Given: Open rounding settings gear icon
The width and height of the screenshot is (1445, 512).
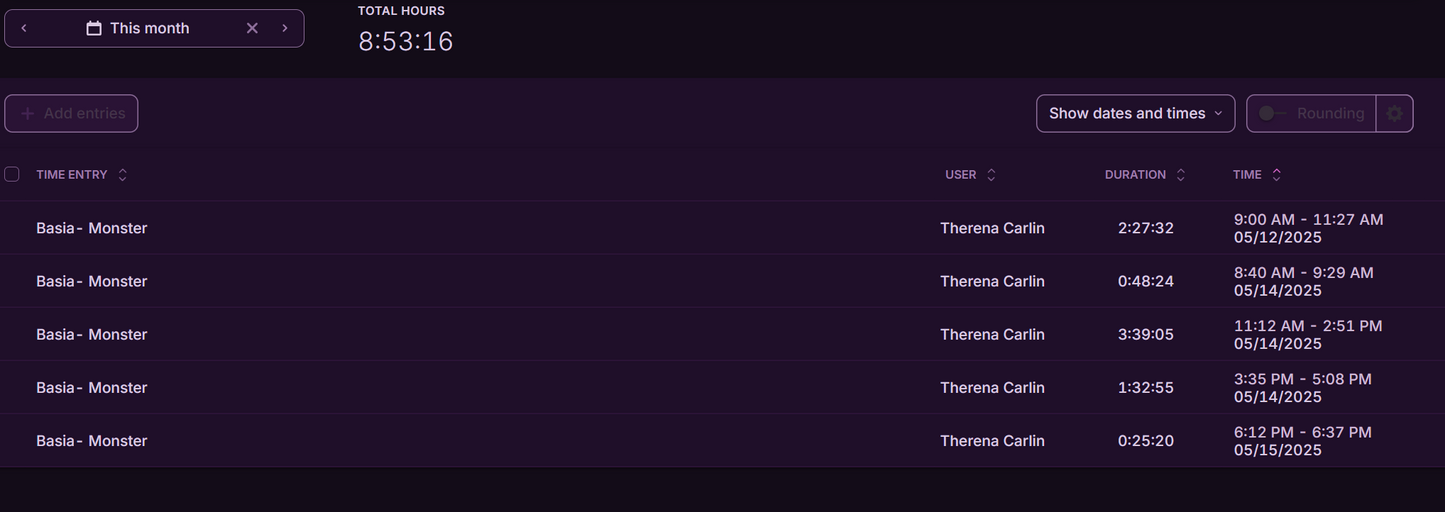Looking at the screenshot, I should [x=1394, y=114].
